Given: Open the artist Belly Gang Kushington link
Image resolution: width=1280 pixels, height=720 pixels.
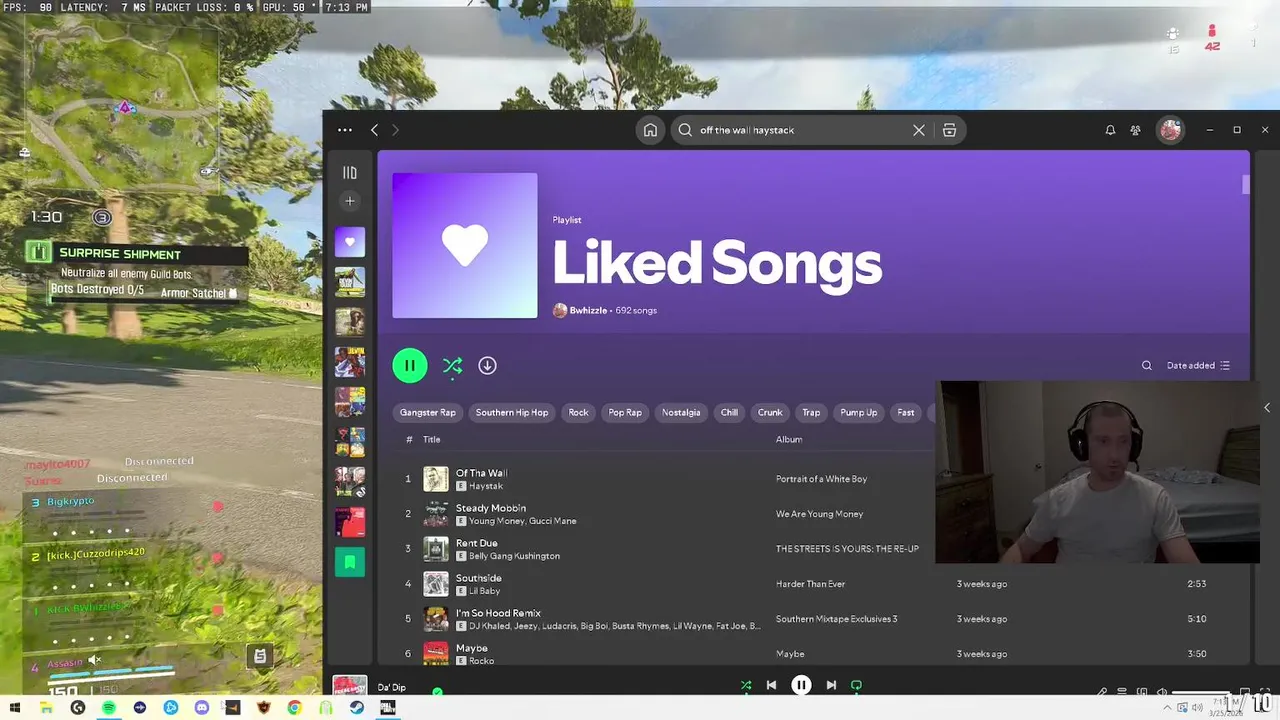Looking at the screenshot, I should [x=514, y=556].
